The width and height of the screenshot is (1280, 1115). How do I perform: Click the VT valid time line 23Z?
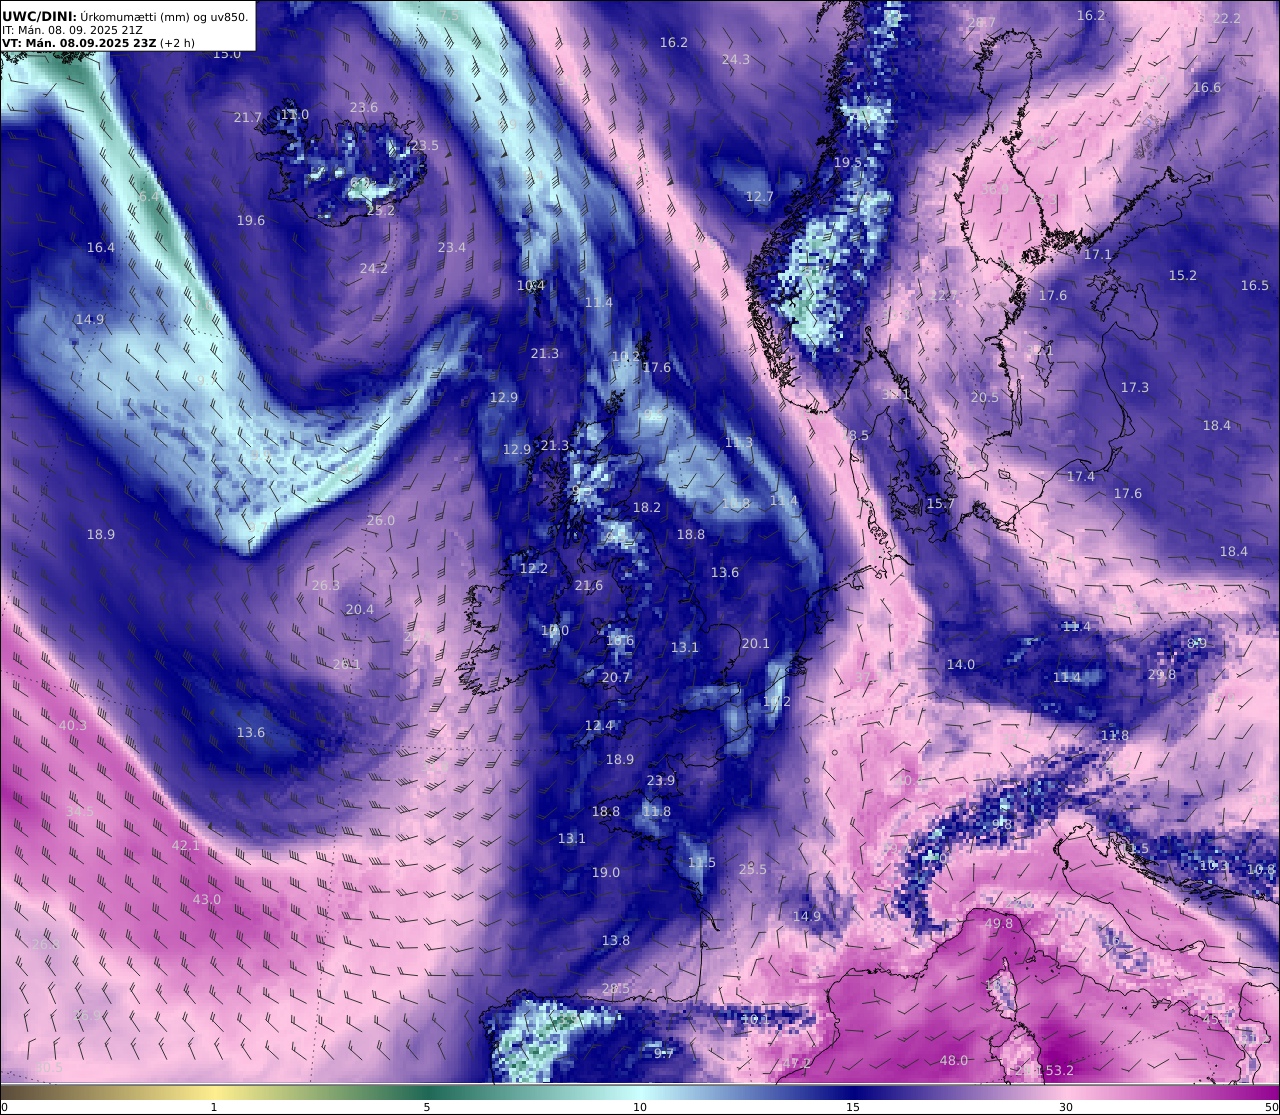[98, 43]
